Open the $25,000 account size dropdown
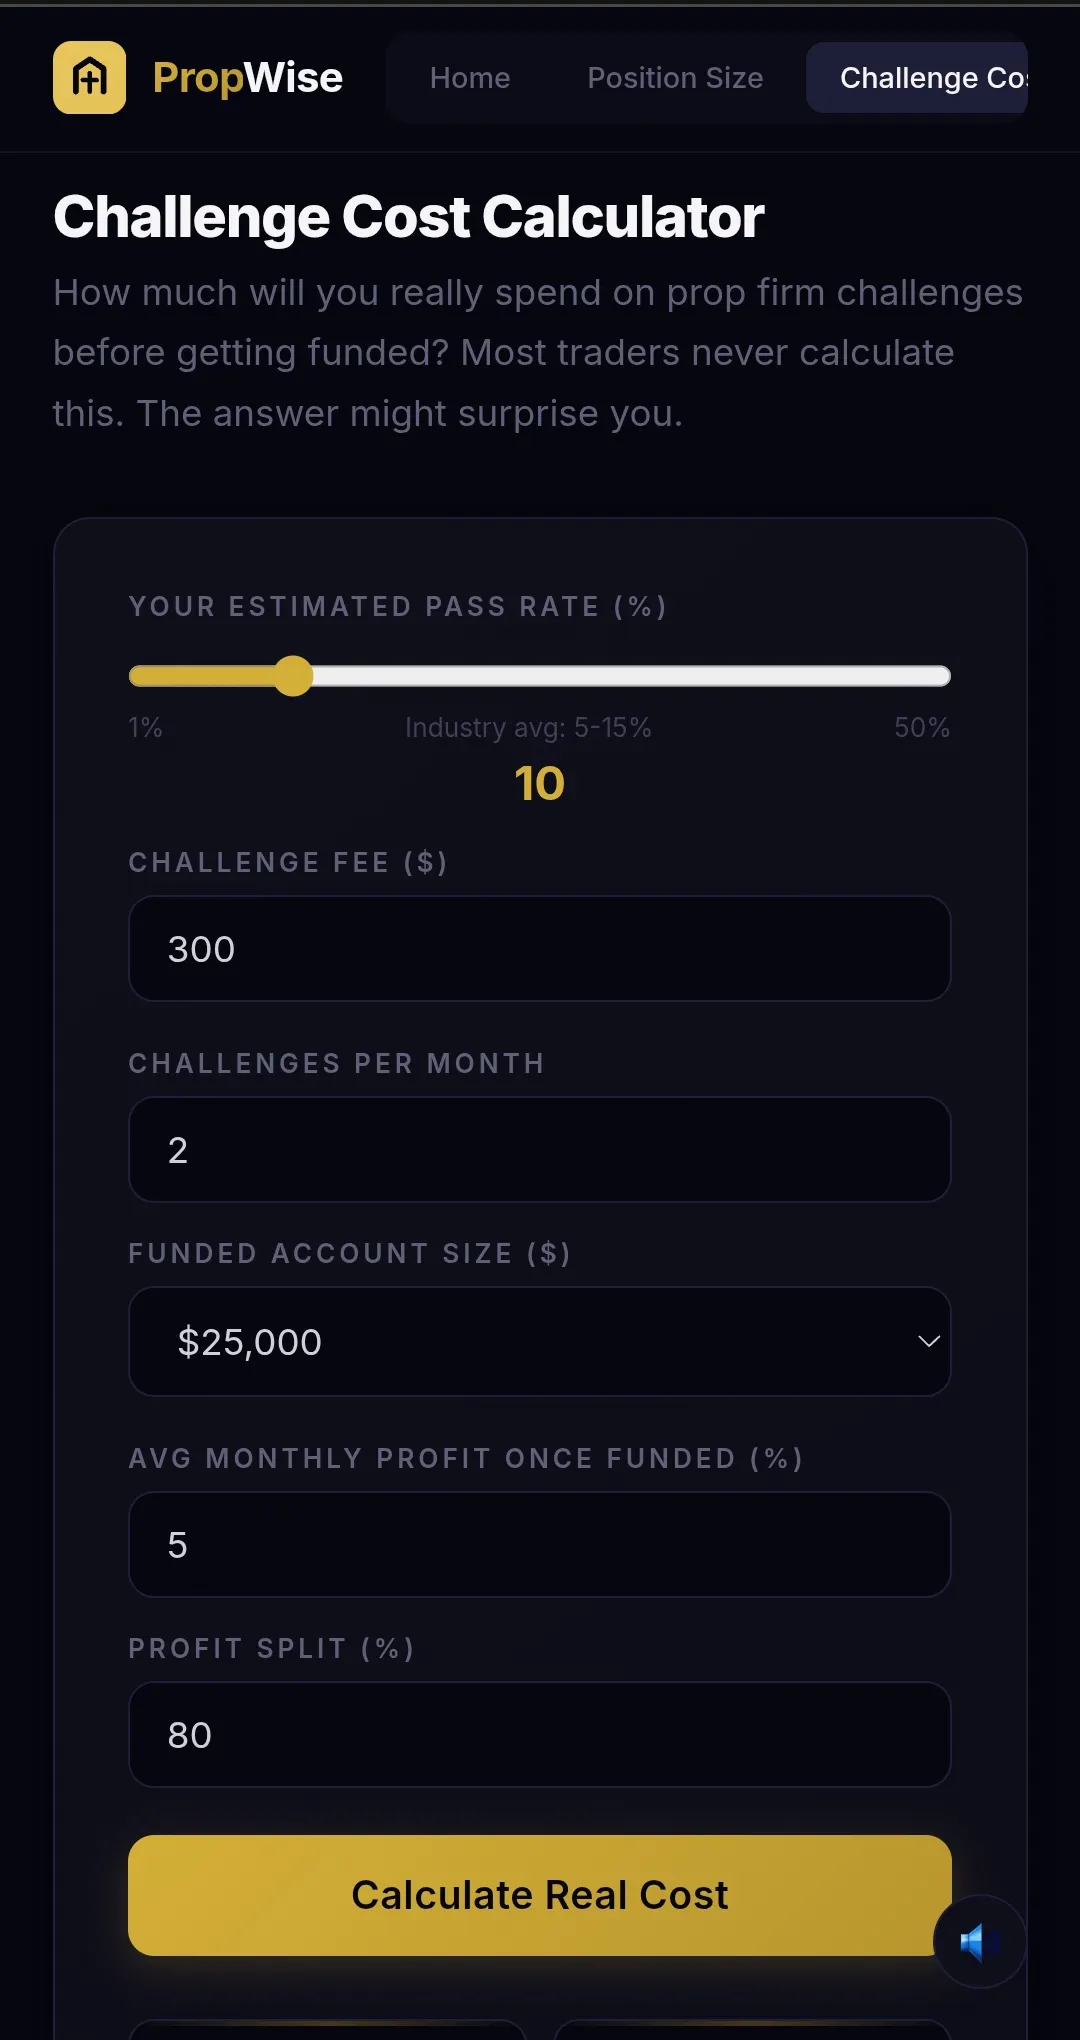This screenshot has height=2040, width=1080. 539,1341
